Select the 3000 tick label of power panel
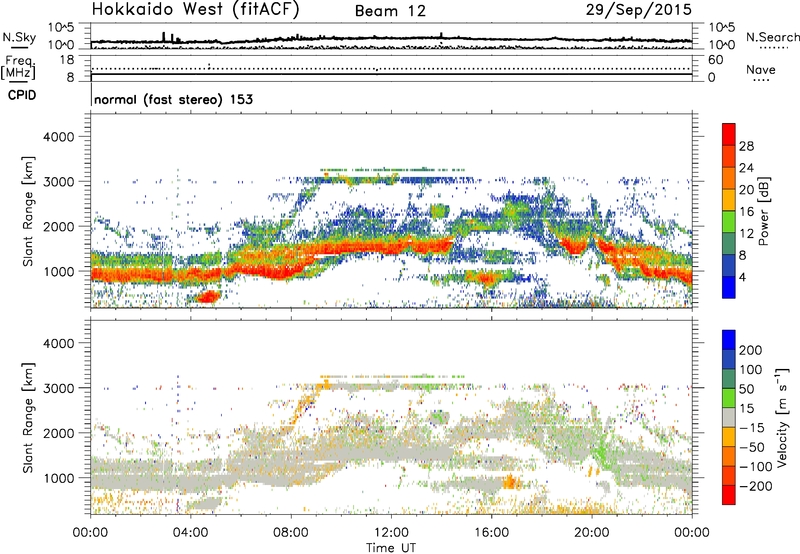This screenshot has width=800, height=554. tap(59, 182)
